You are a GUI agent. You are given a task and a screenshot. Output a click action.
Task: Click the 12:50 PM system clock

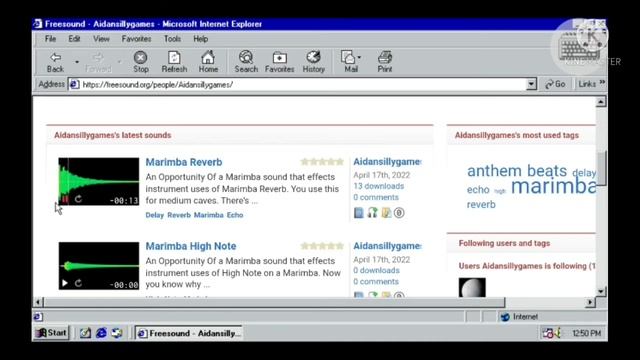pos(587,333)
